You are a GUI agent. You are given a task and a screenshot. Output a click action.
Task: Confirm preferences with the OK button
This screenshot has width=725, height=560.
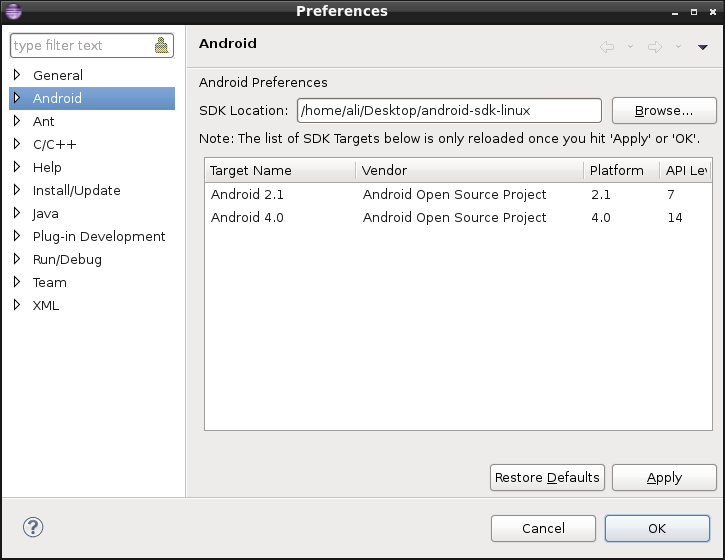657,528
